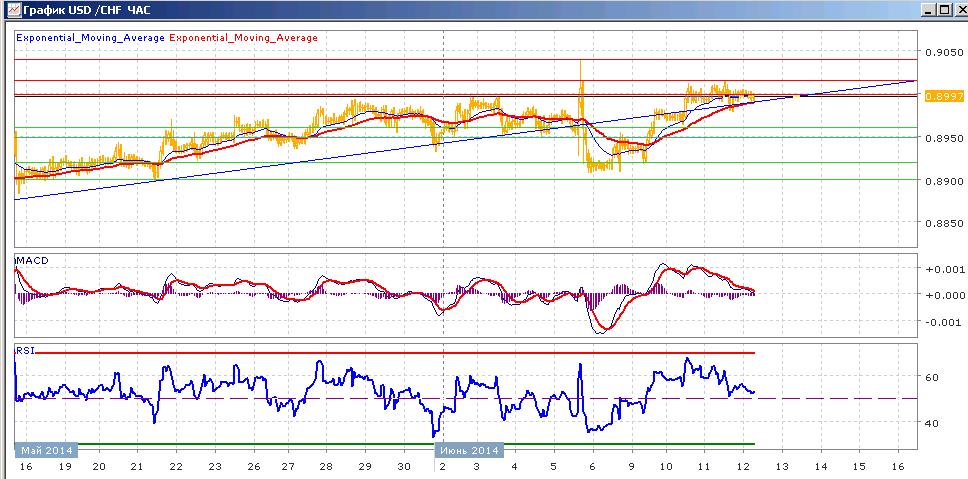Click the 0.8900 price axis label

point(943,181)
